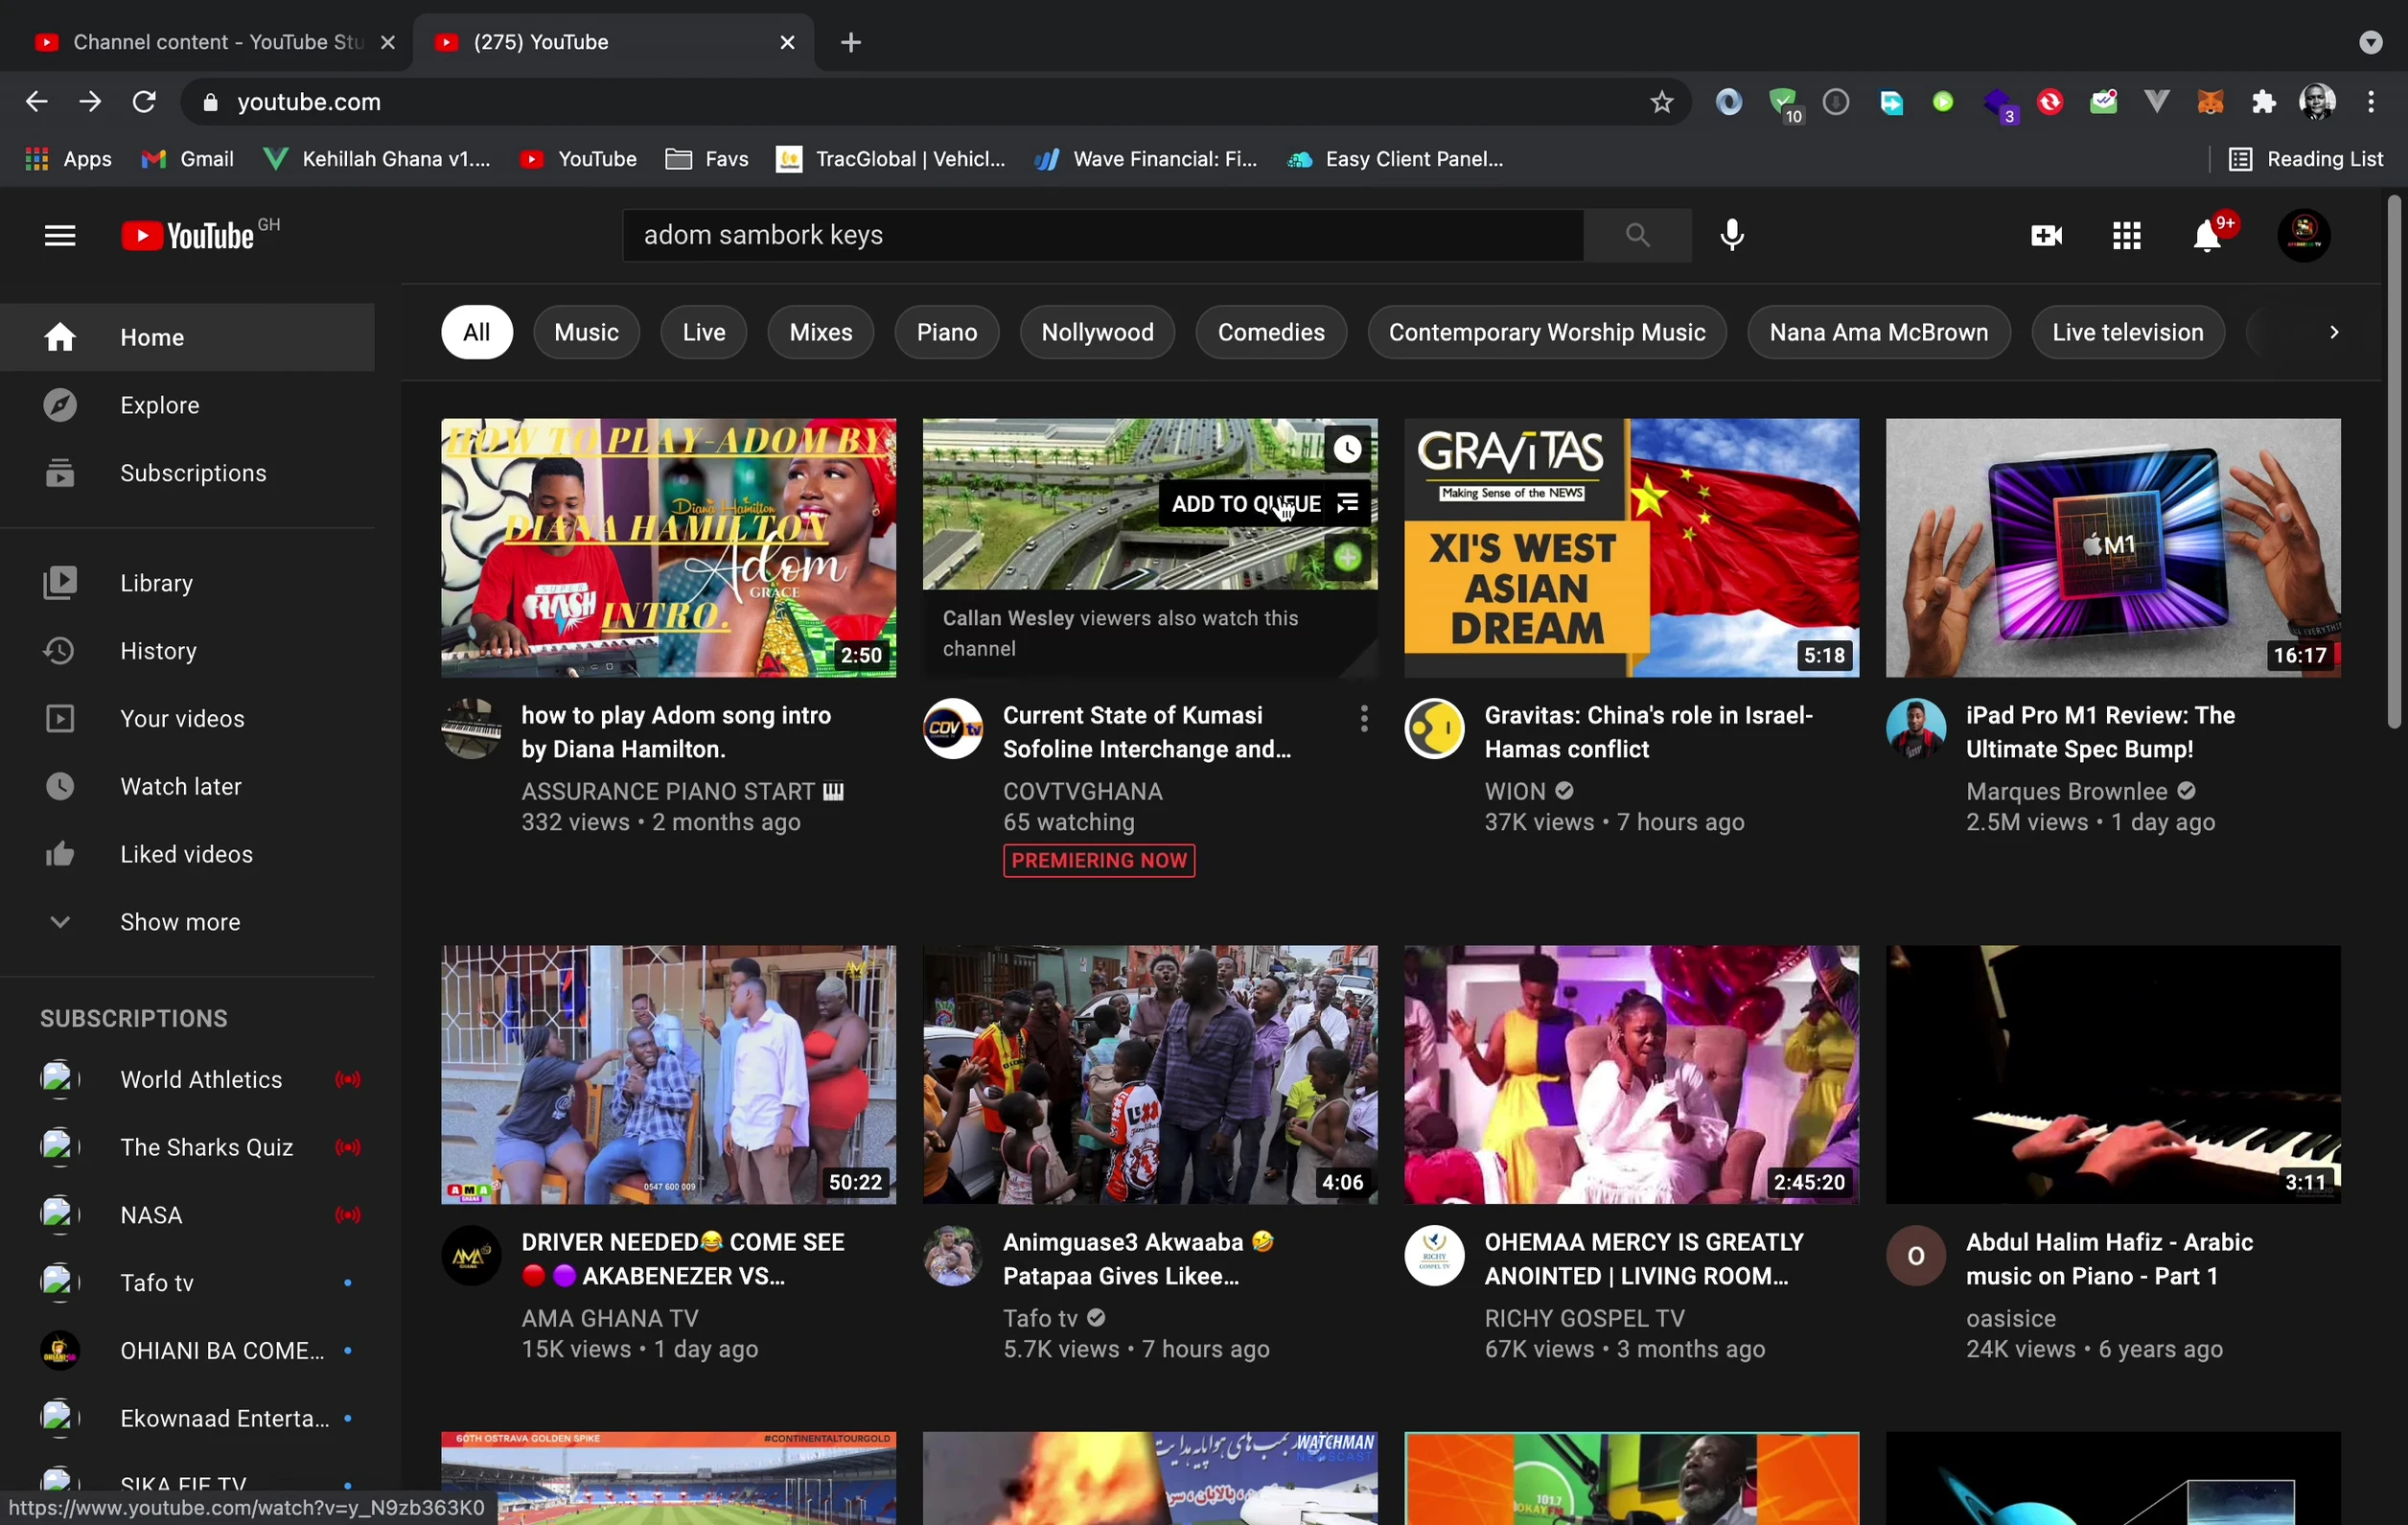Select the All filter chip

(x=477, y=332)
